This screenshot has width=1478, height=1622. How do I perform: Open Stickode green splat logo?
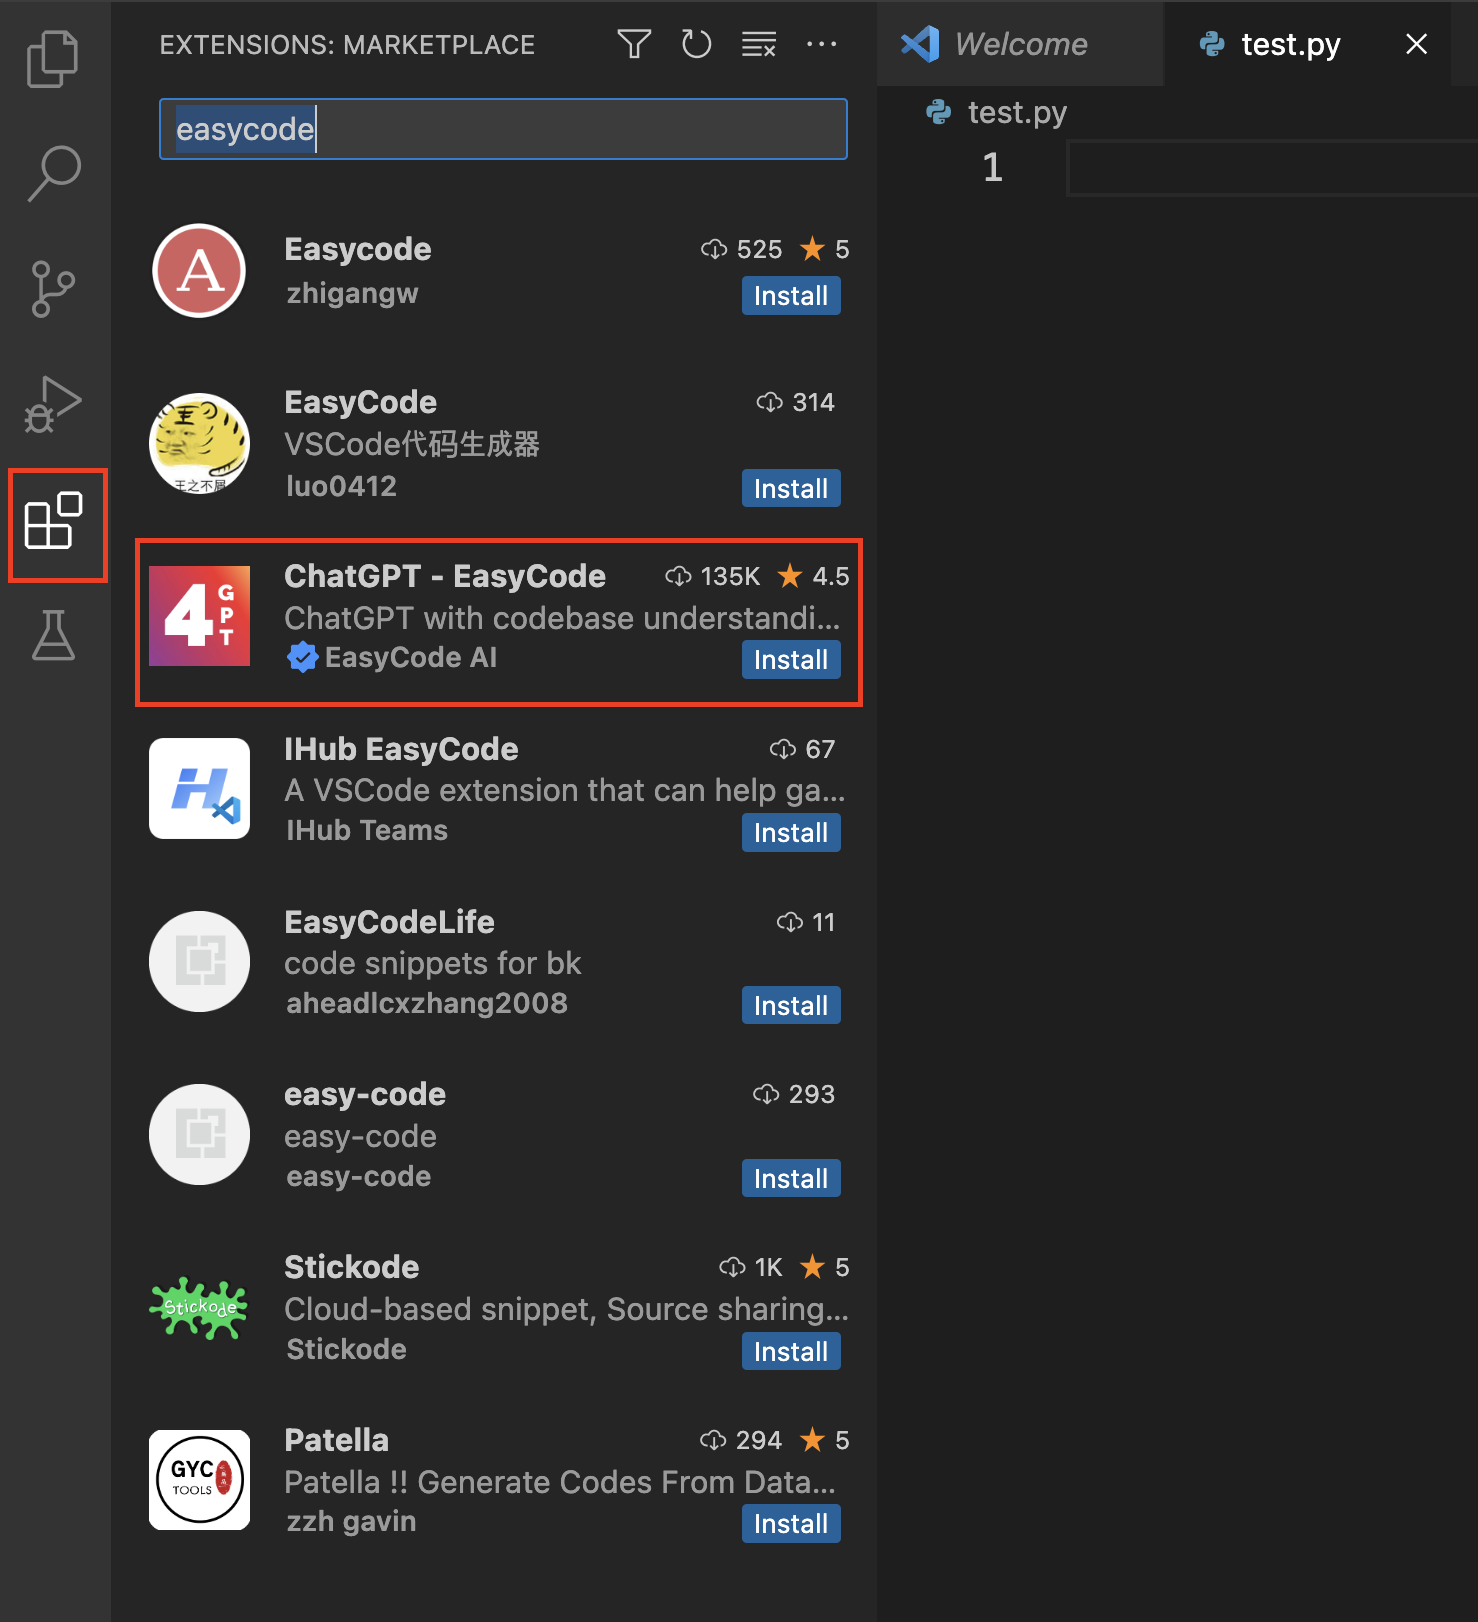tap(199, 1307)
